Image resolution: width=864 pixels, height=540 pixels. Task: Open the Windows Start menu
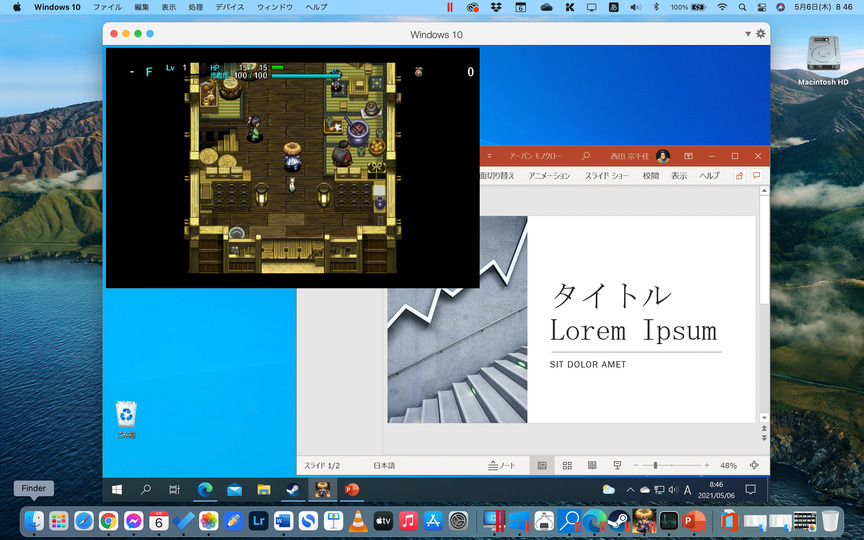(117, 489)
